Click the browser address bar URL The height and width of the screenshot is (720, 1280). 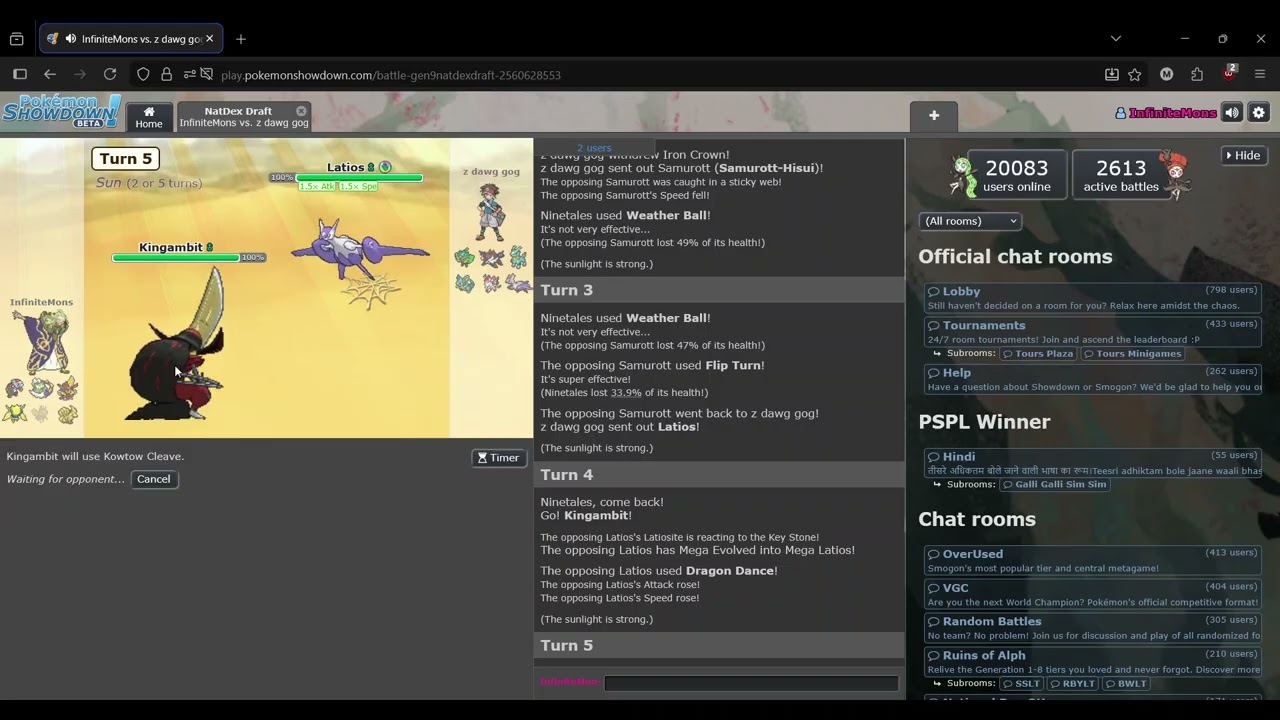[x=391, y=75]
